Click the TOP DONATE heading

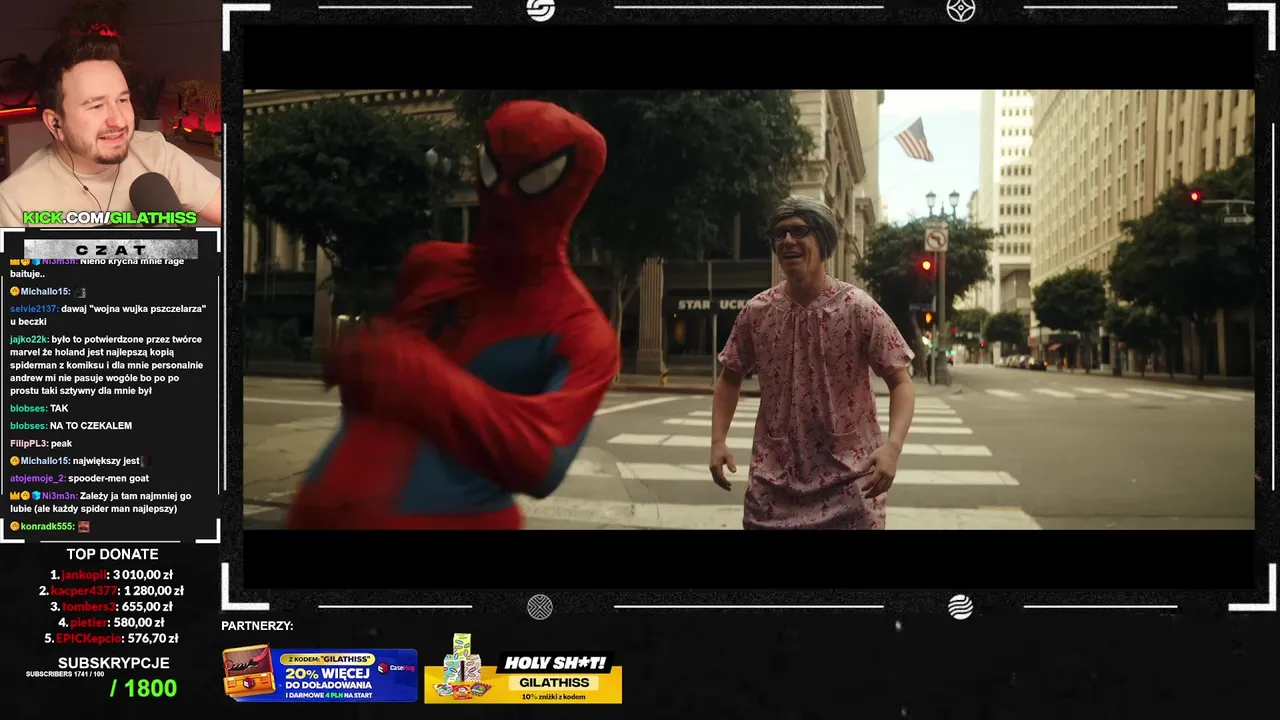pyautogui.click(x=112, y=554)
